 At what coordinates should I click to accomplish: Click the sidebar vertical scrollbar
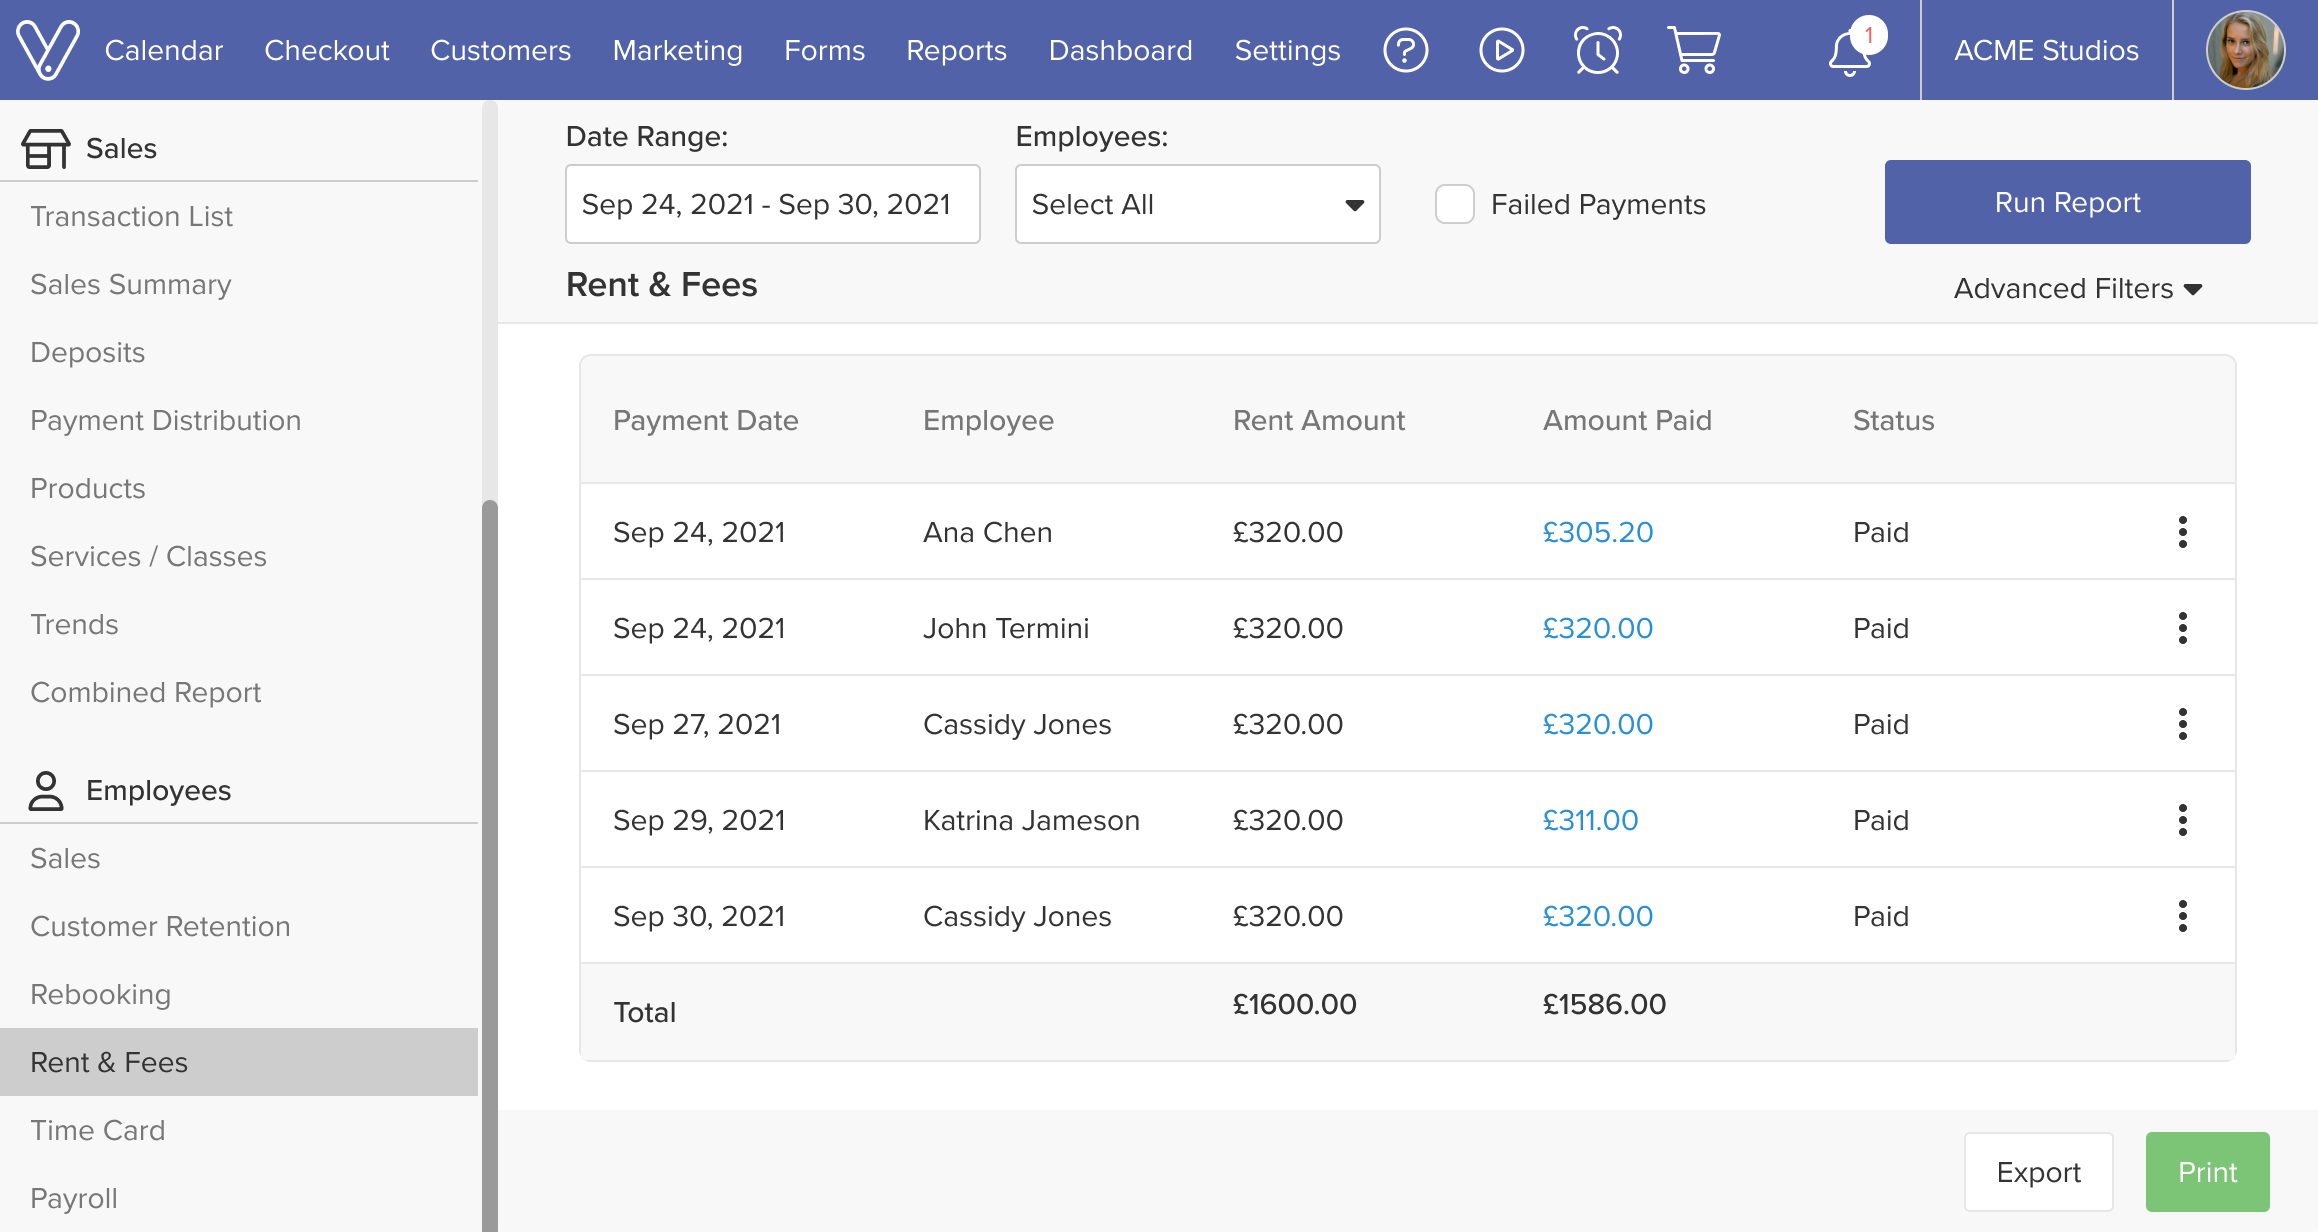[x=489, y=860]
